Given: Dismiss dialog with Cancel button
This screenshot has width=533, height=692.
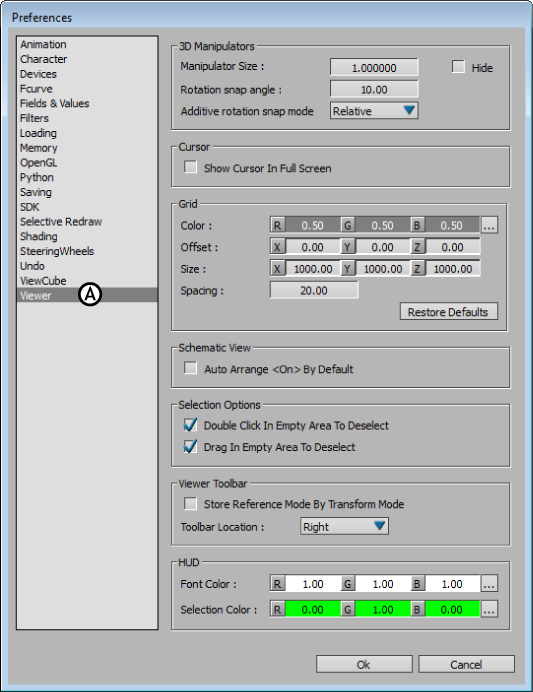Looking at the screenshot, I should click(466, 664).
